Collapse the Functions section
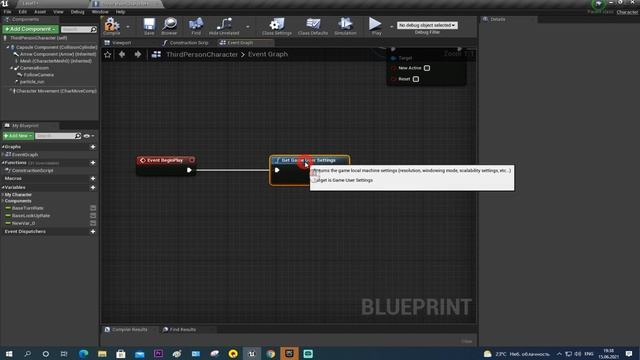 (x=3, y=162)
